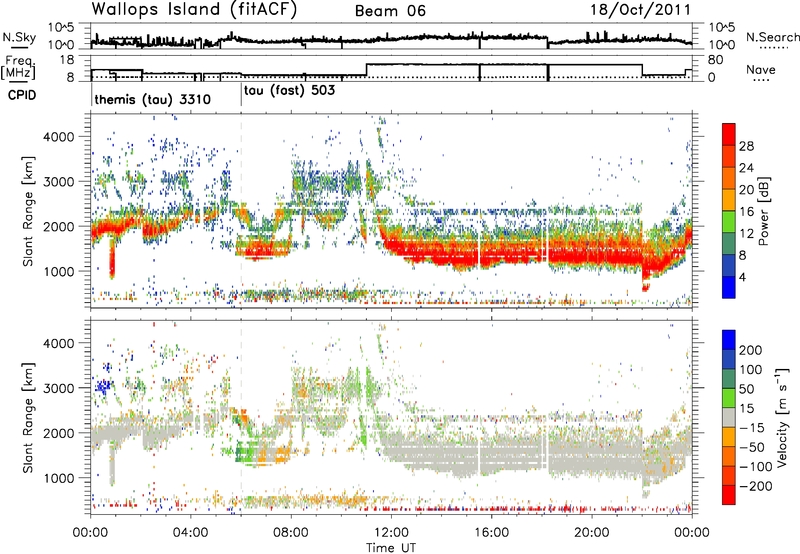Click the 'themis (tau) 3310' text
Image resolution: width=800 pixels, height=554 pixels.
click(153, 99)
